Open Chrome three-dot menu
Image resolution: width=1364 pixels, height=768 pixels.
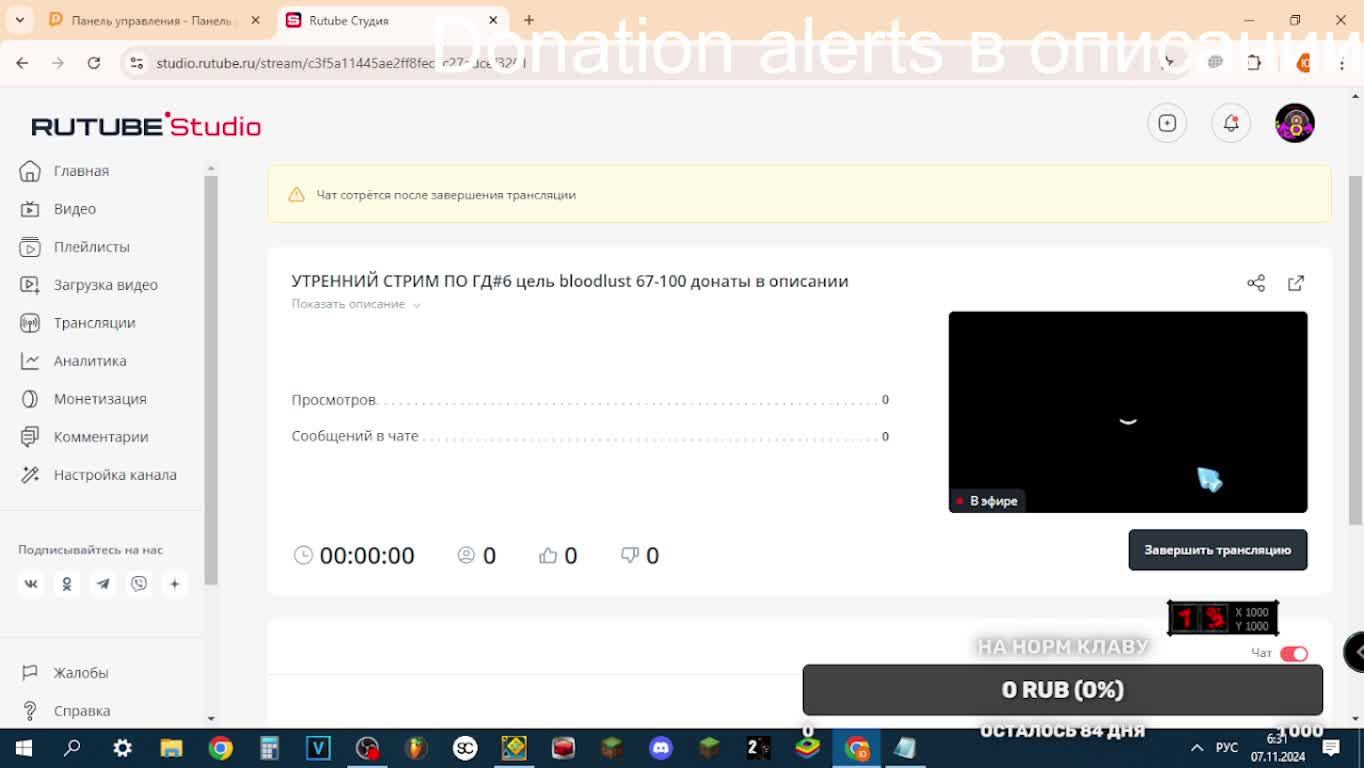click(1342, 63)
